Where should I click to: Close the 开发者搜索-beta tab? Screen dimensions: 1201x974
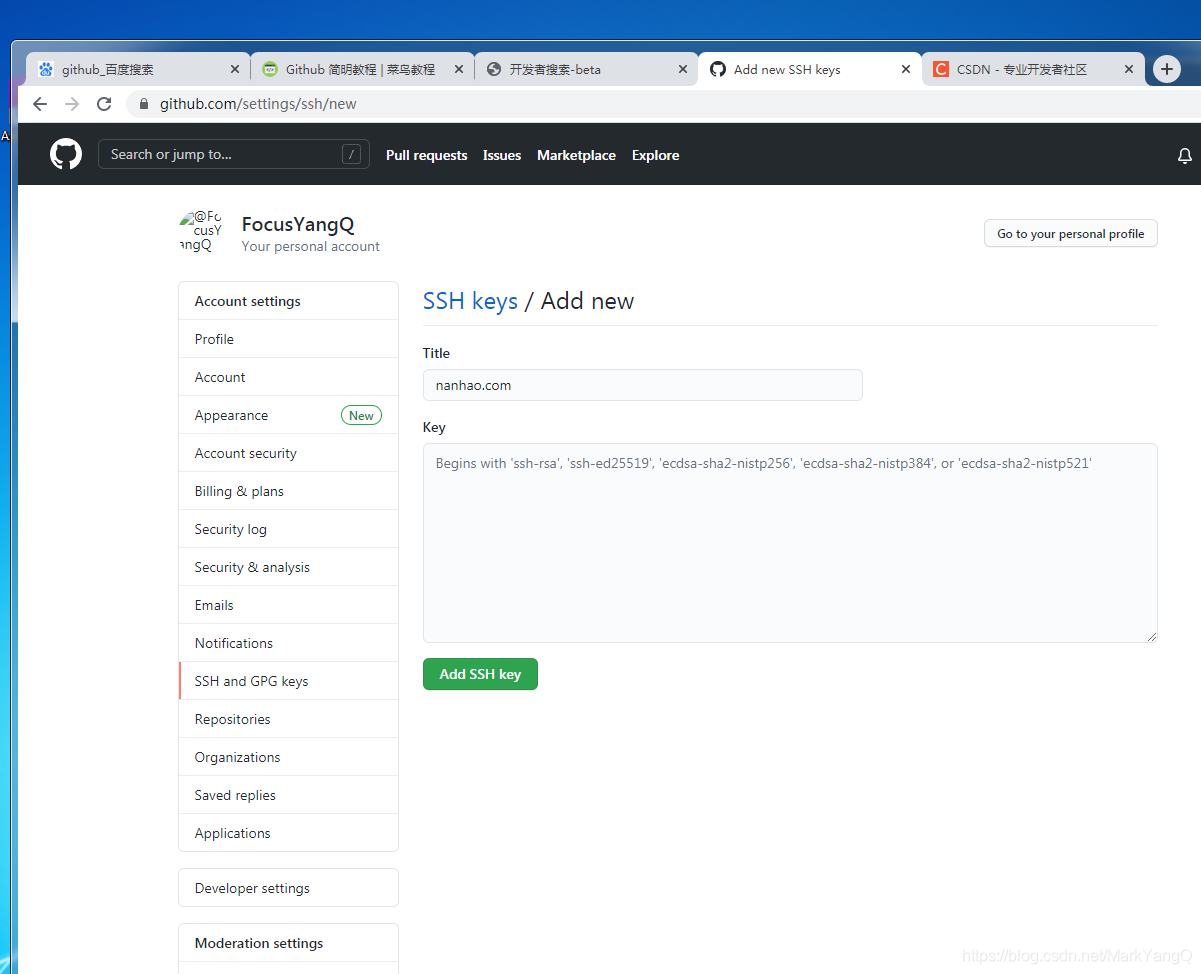point(683,70)
